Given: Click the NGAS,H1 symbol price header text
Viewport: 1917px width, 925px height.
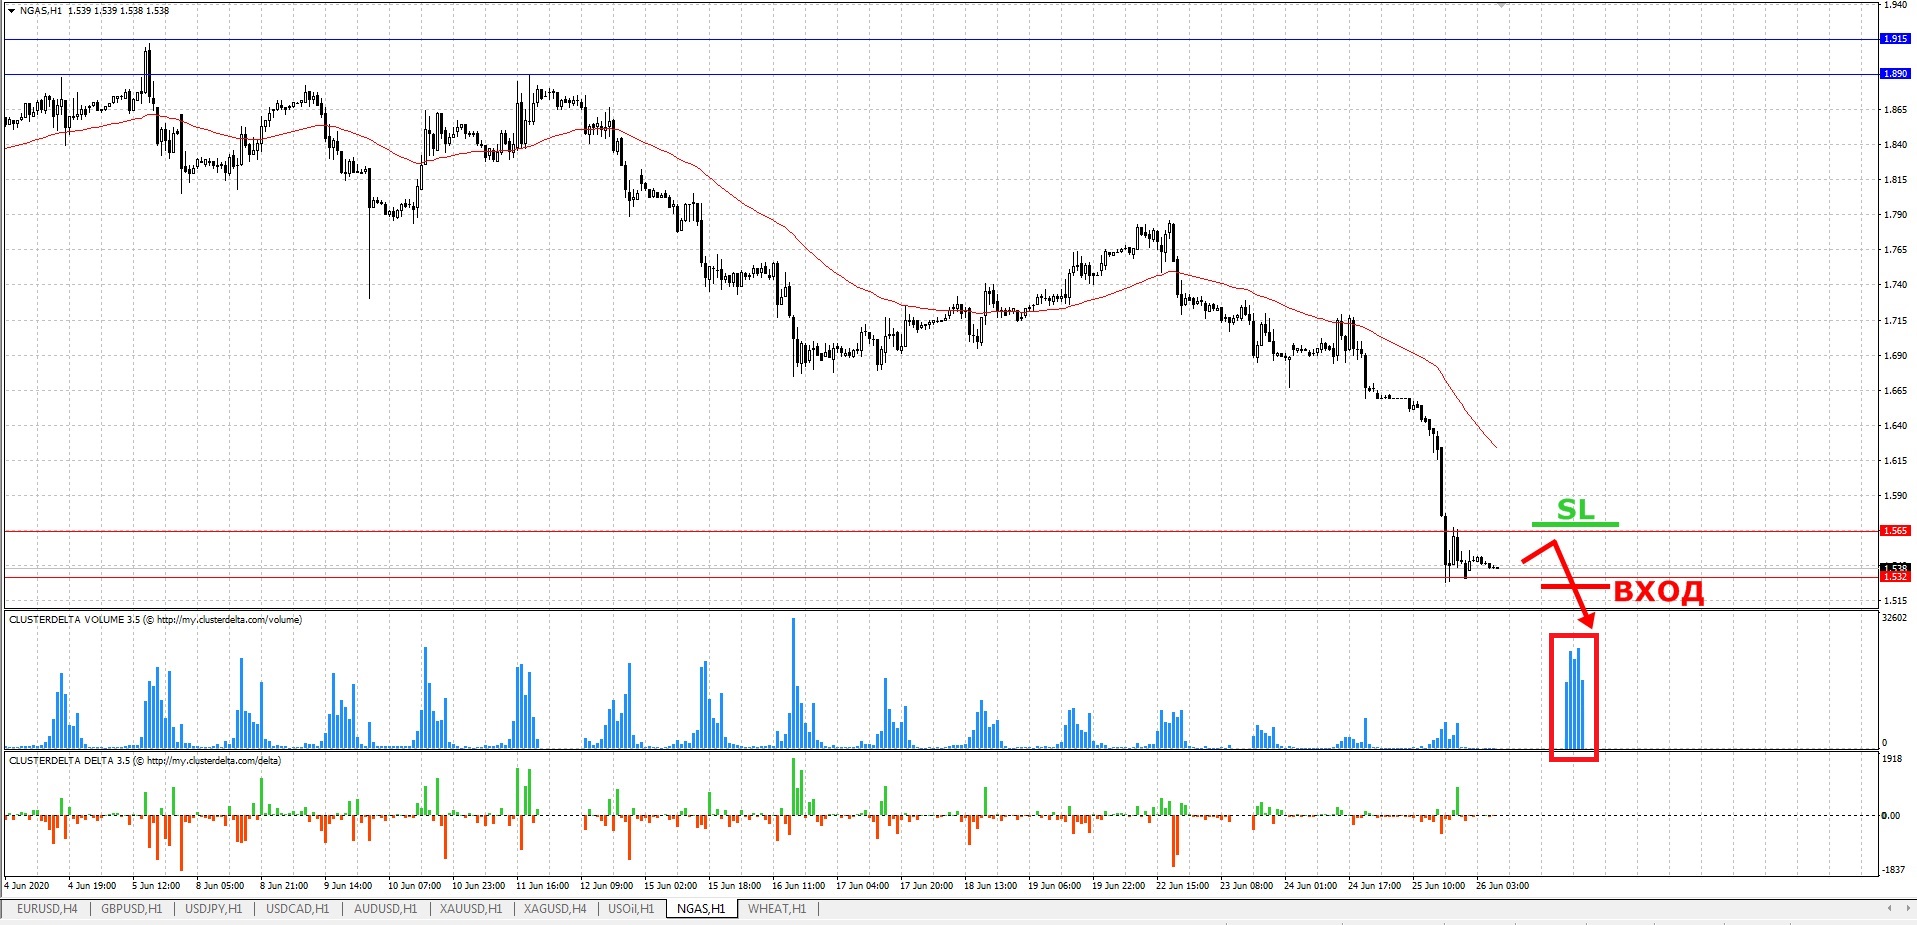Looking at the screenshot, I should (x=94, y=11).
